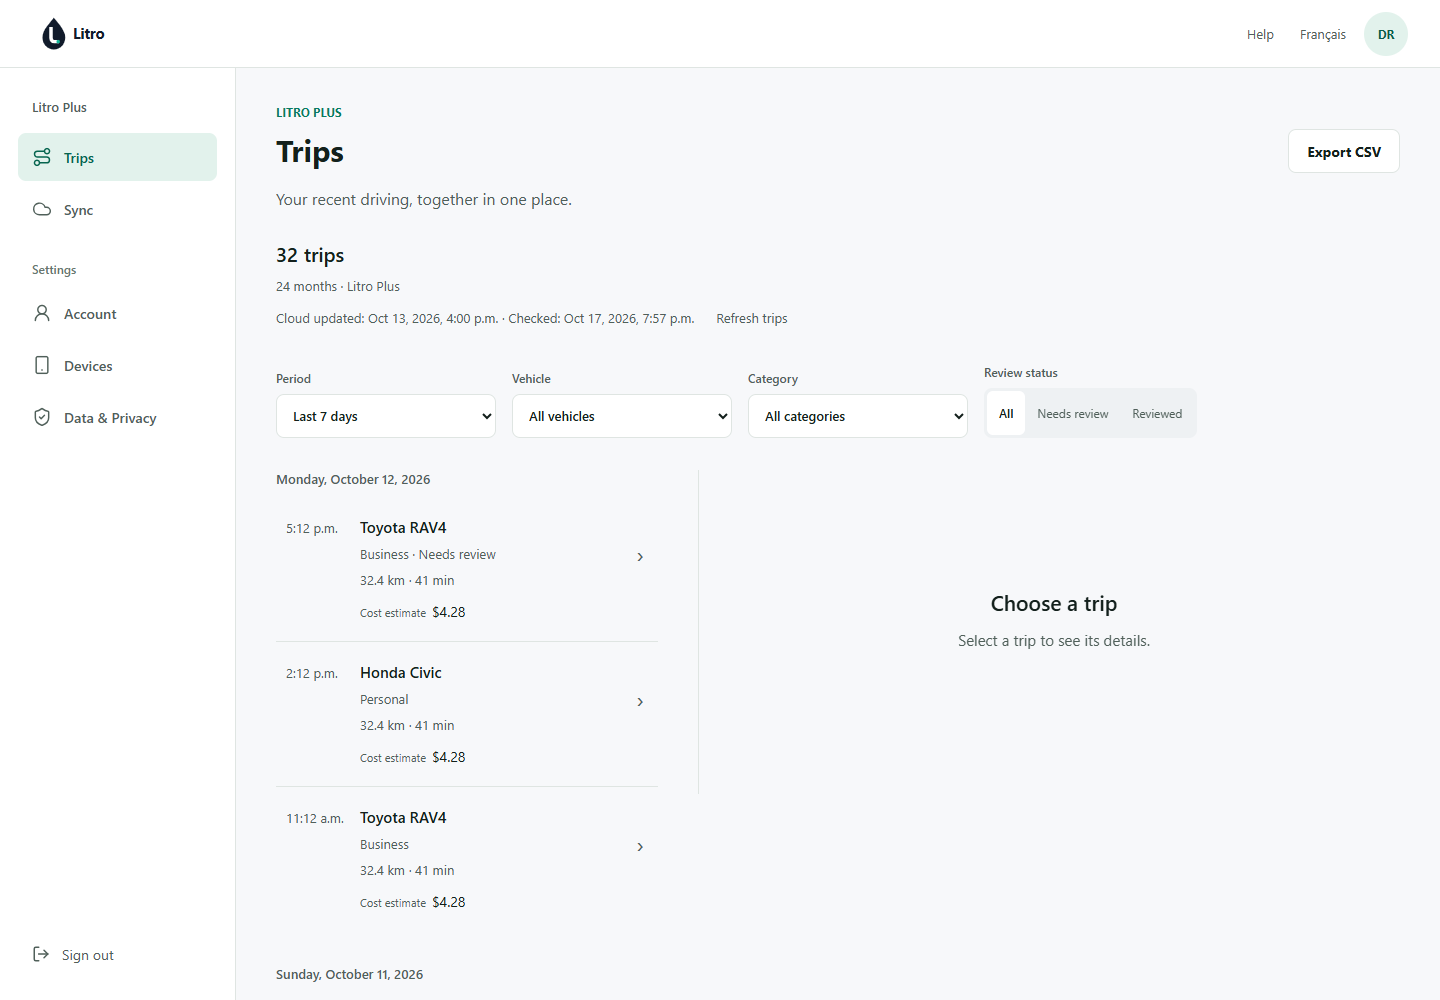Screen dimensions: 1440x1000
Task: Go to the Trips sidebar item
Action: pos(117,157)
